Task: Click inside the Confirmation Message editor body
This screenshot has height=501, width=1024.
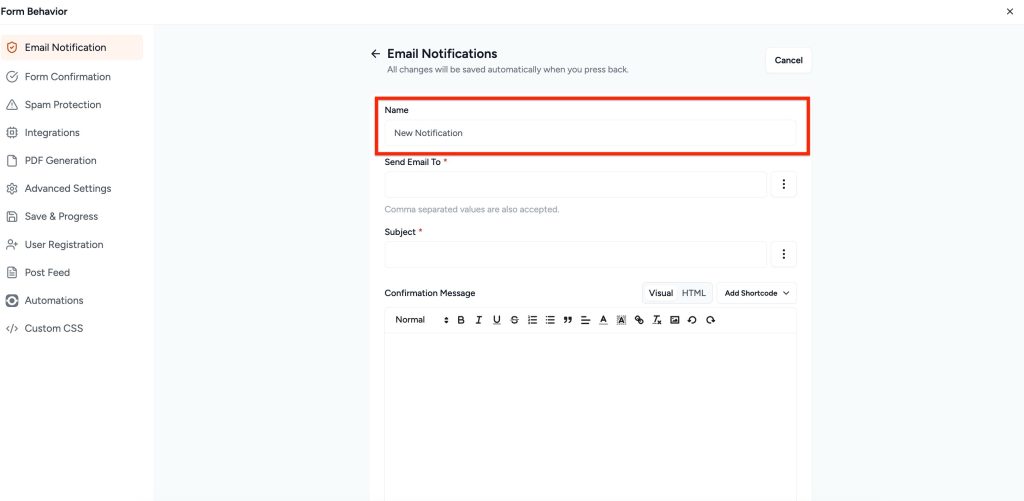Action: point(590,417)
